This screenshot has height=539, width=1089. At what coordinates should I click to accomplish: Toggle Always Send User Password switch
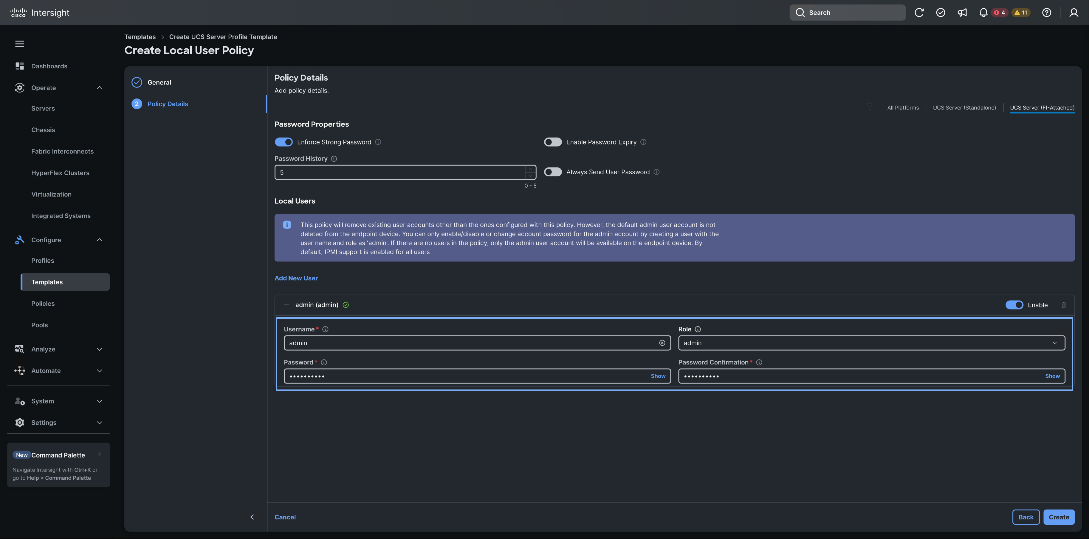pos(553,172)
